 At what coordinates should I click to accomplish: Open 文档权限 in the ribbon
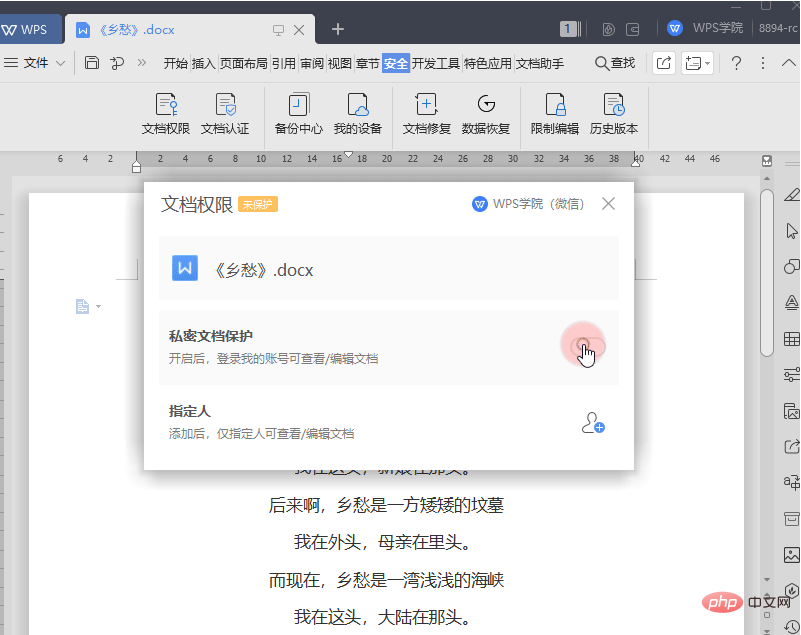165,115
